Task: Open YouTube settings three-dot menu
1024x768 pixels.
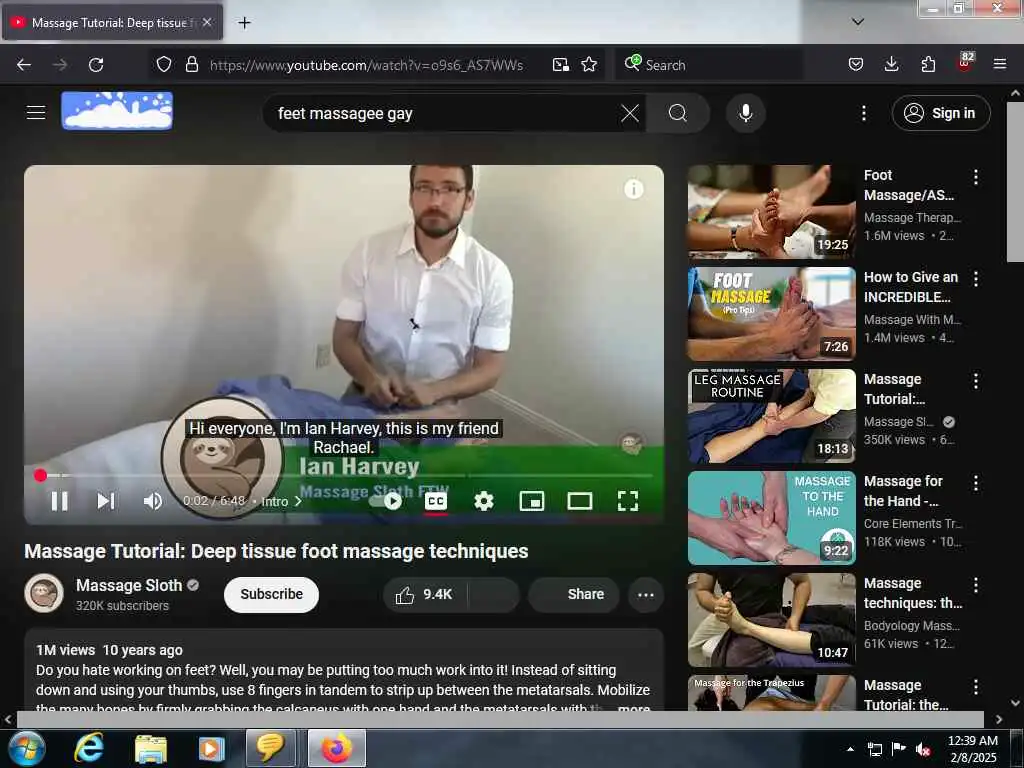Action: (863, 113)
